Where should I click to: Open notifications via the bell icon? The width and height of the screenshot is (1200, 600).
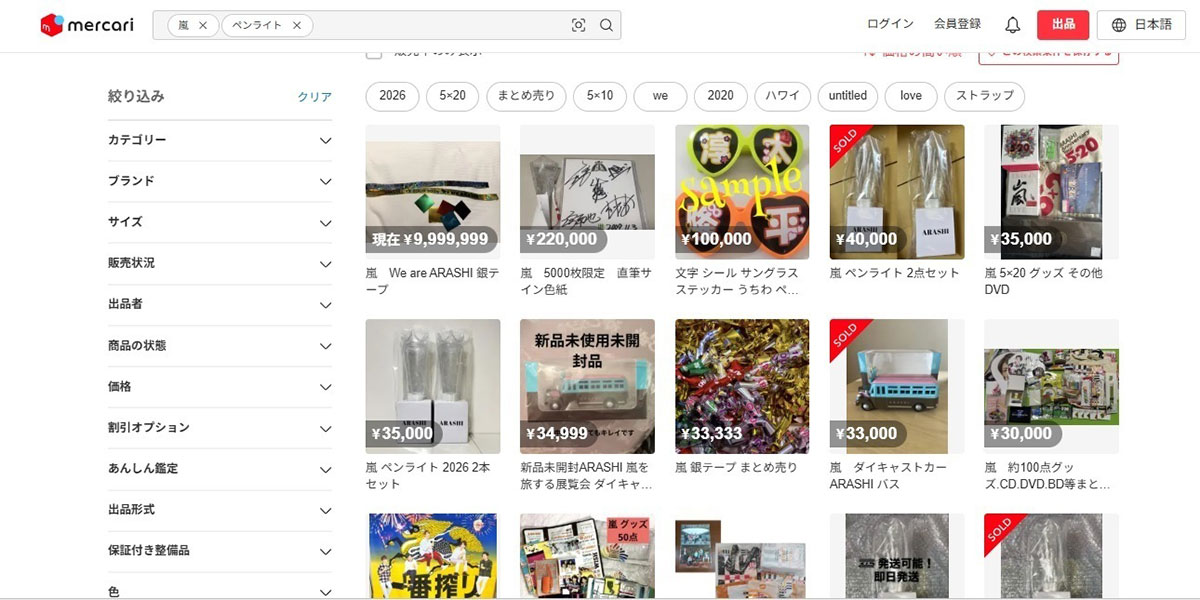pyautogui.click(x=1012, y=23)
